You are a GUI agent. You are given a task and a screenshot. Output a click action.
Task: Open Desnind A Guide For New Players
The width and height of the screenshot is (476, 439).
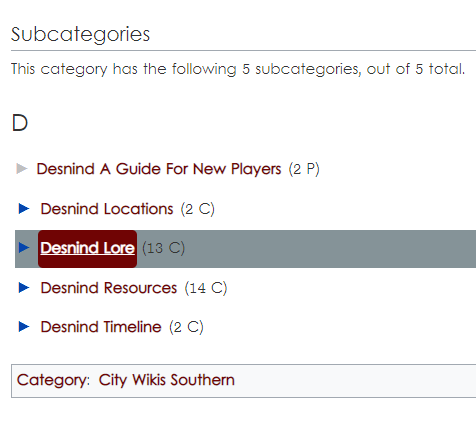[x=159, y=169]
